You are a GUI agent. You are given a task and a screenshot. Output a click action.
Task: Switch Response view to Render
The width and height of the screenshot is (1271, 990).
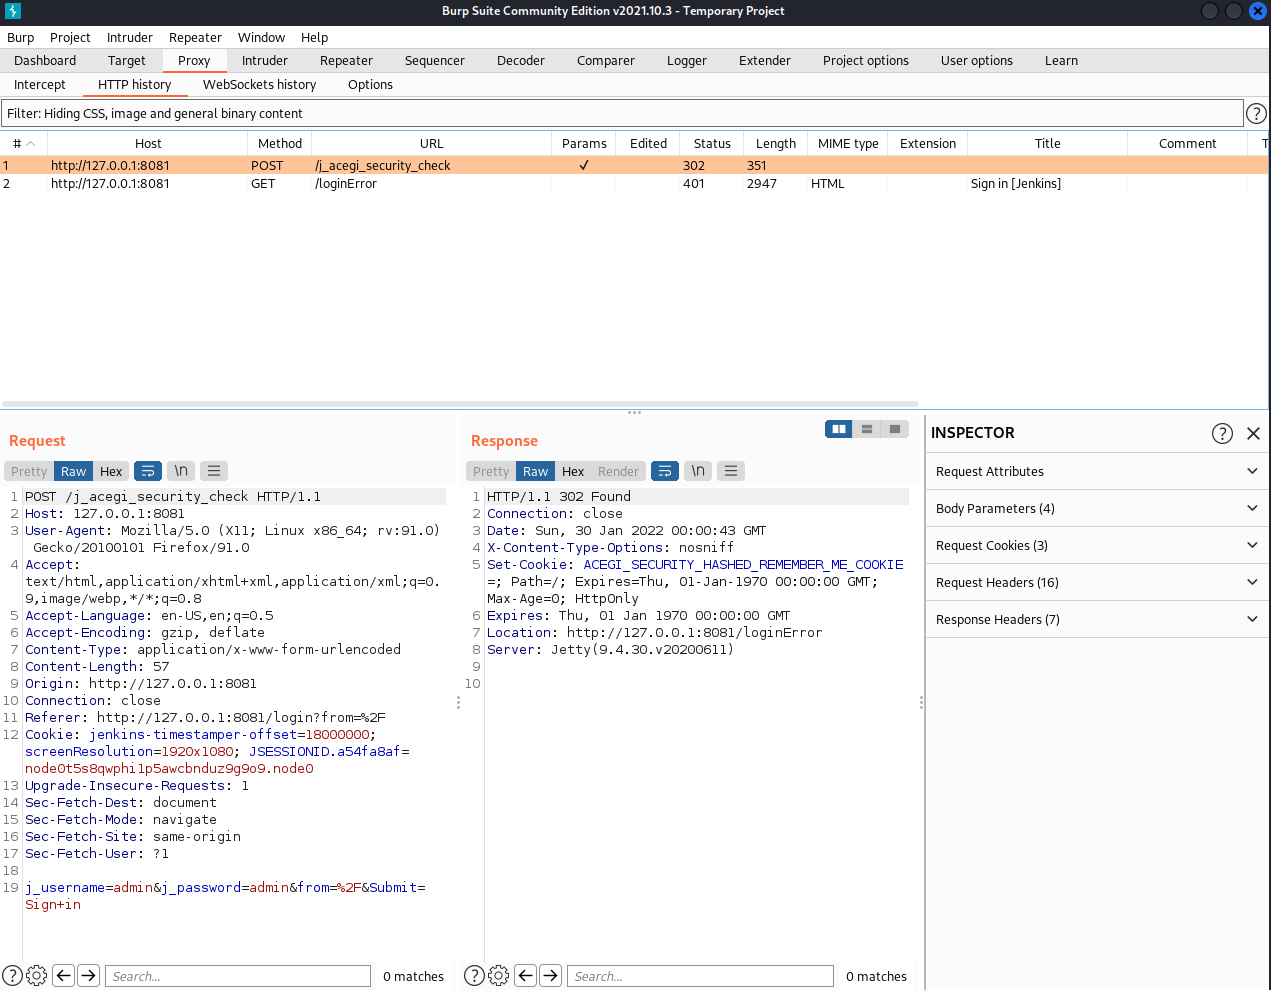pyautogui.click(x=618, y=472)
